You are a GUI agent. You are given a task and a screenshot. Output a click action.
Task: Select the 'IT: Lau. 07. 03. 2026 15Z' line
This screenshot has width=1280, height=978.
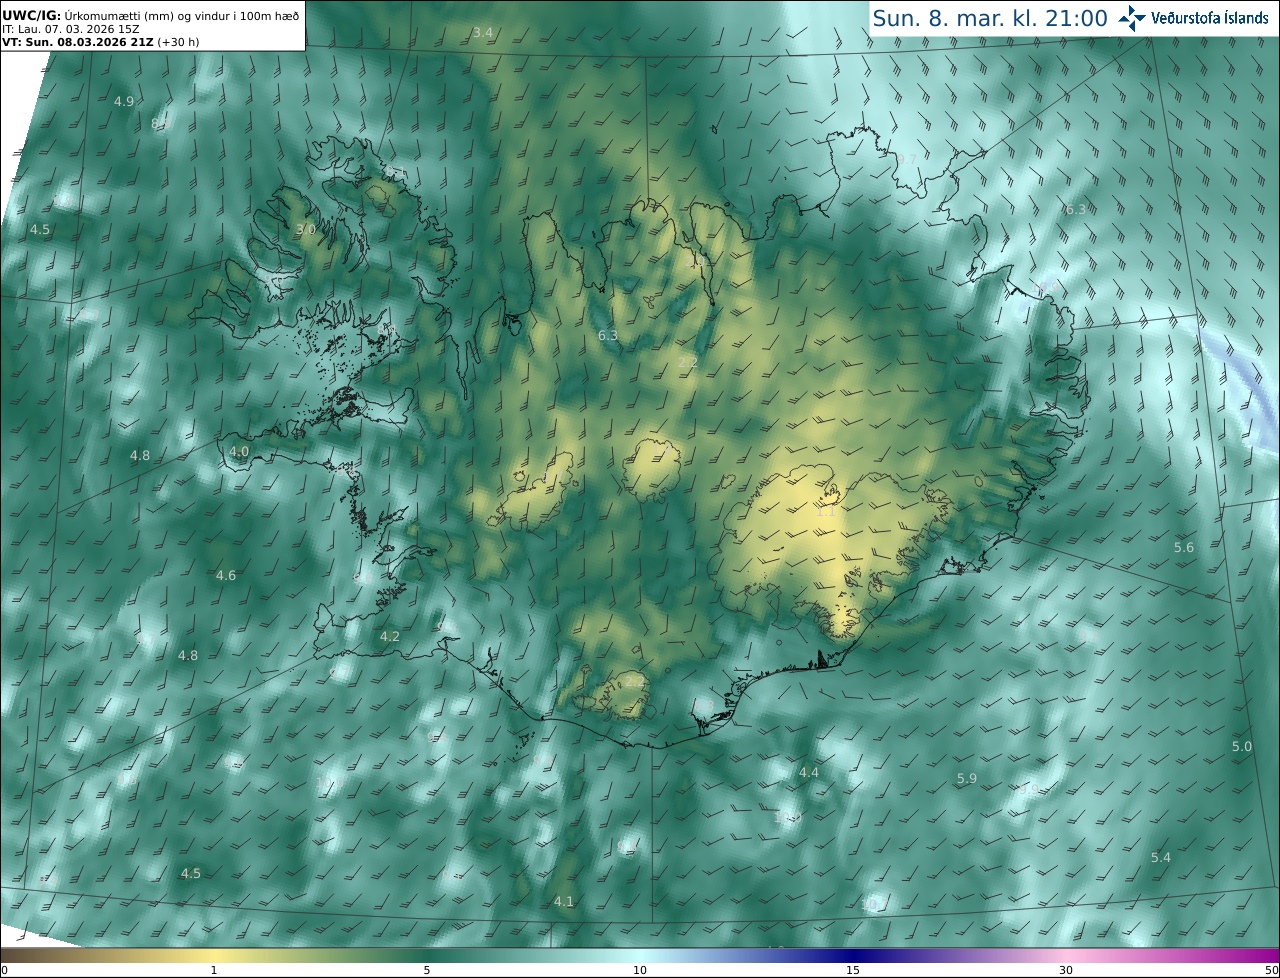[x=70, y=28]
